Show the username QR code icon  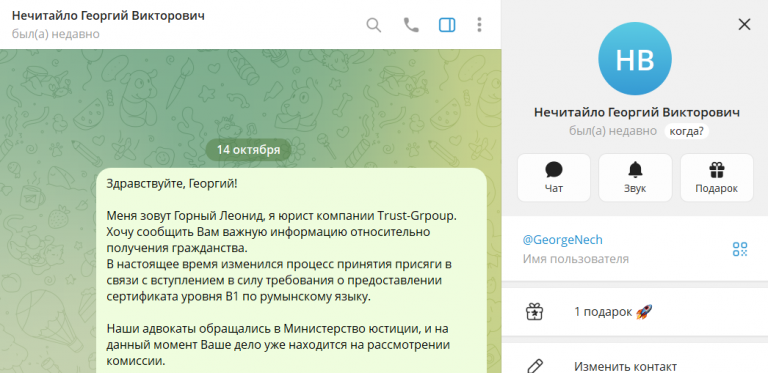740,249
